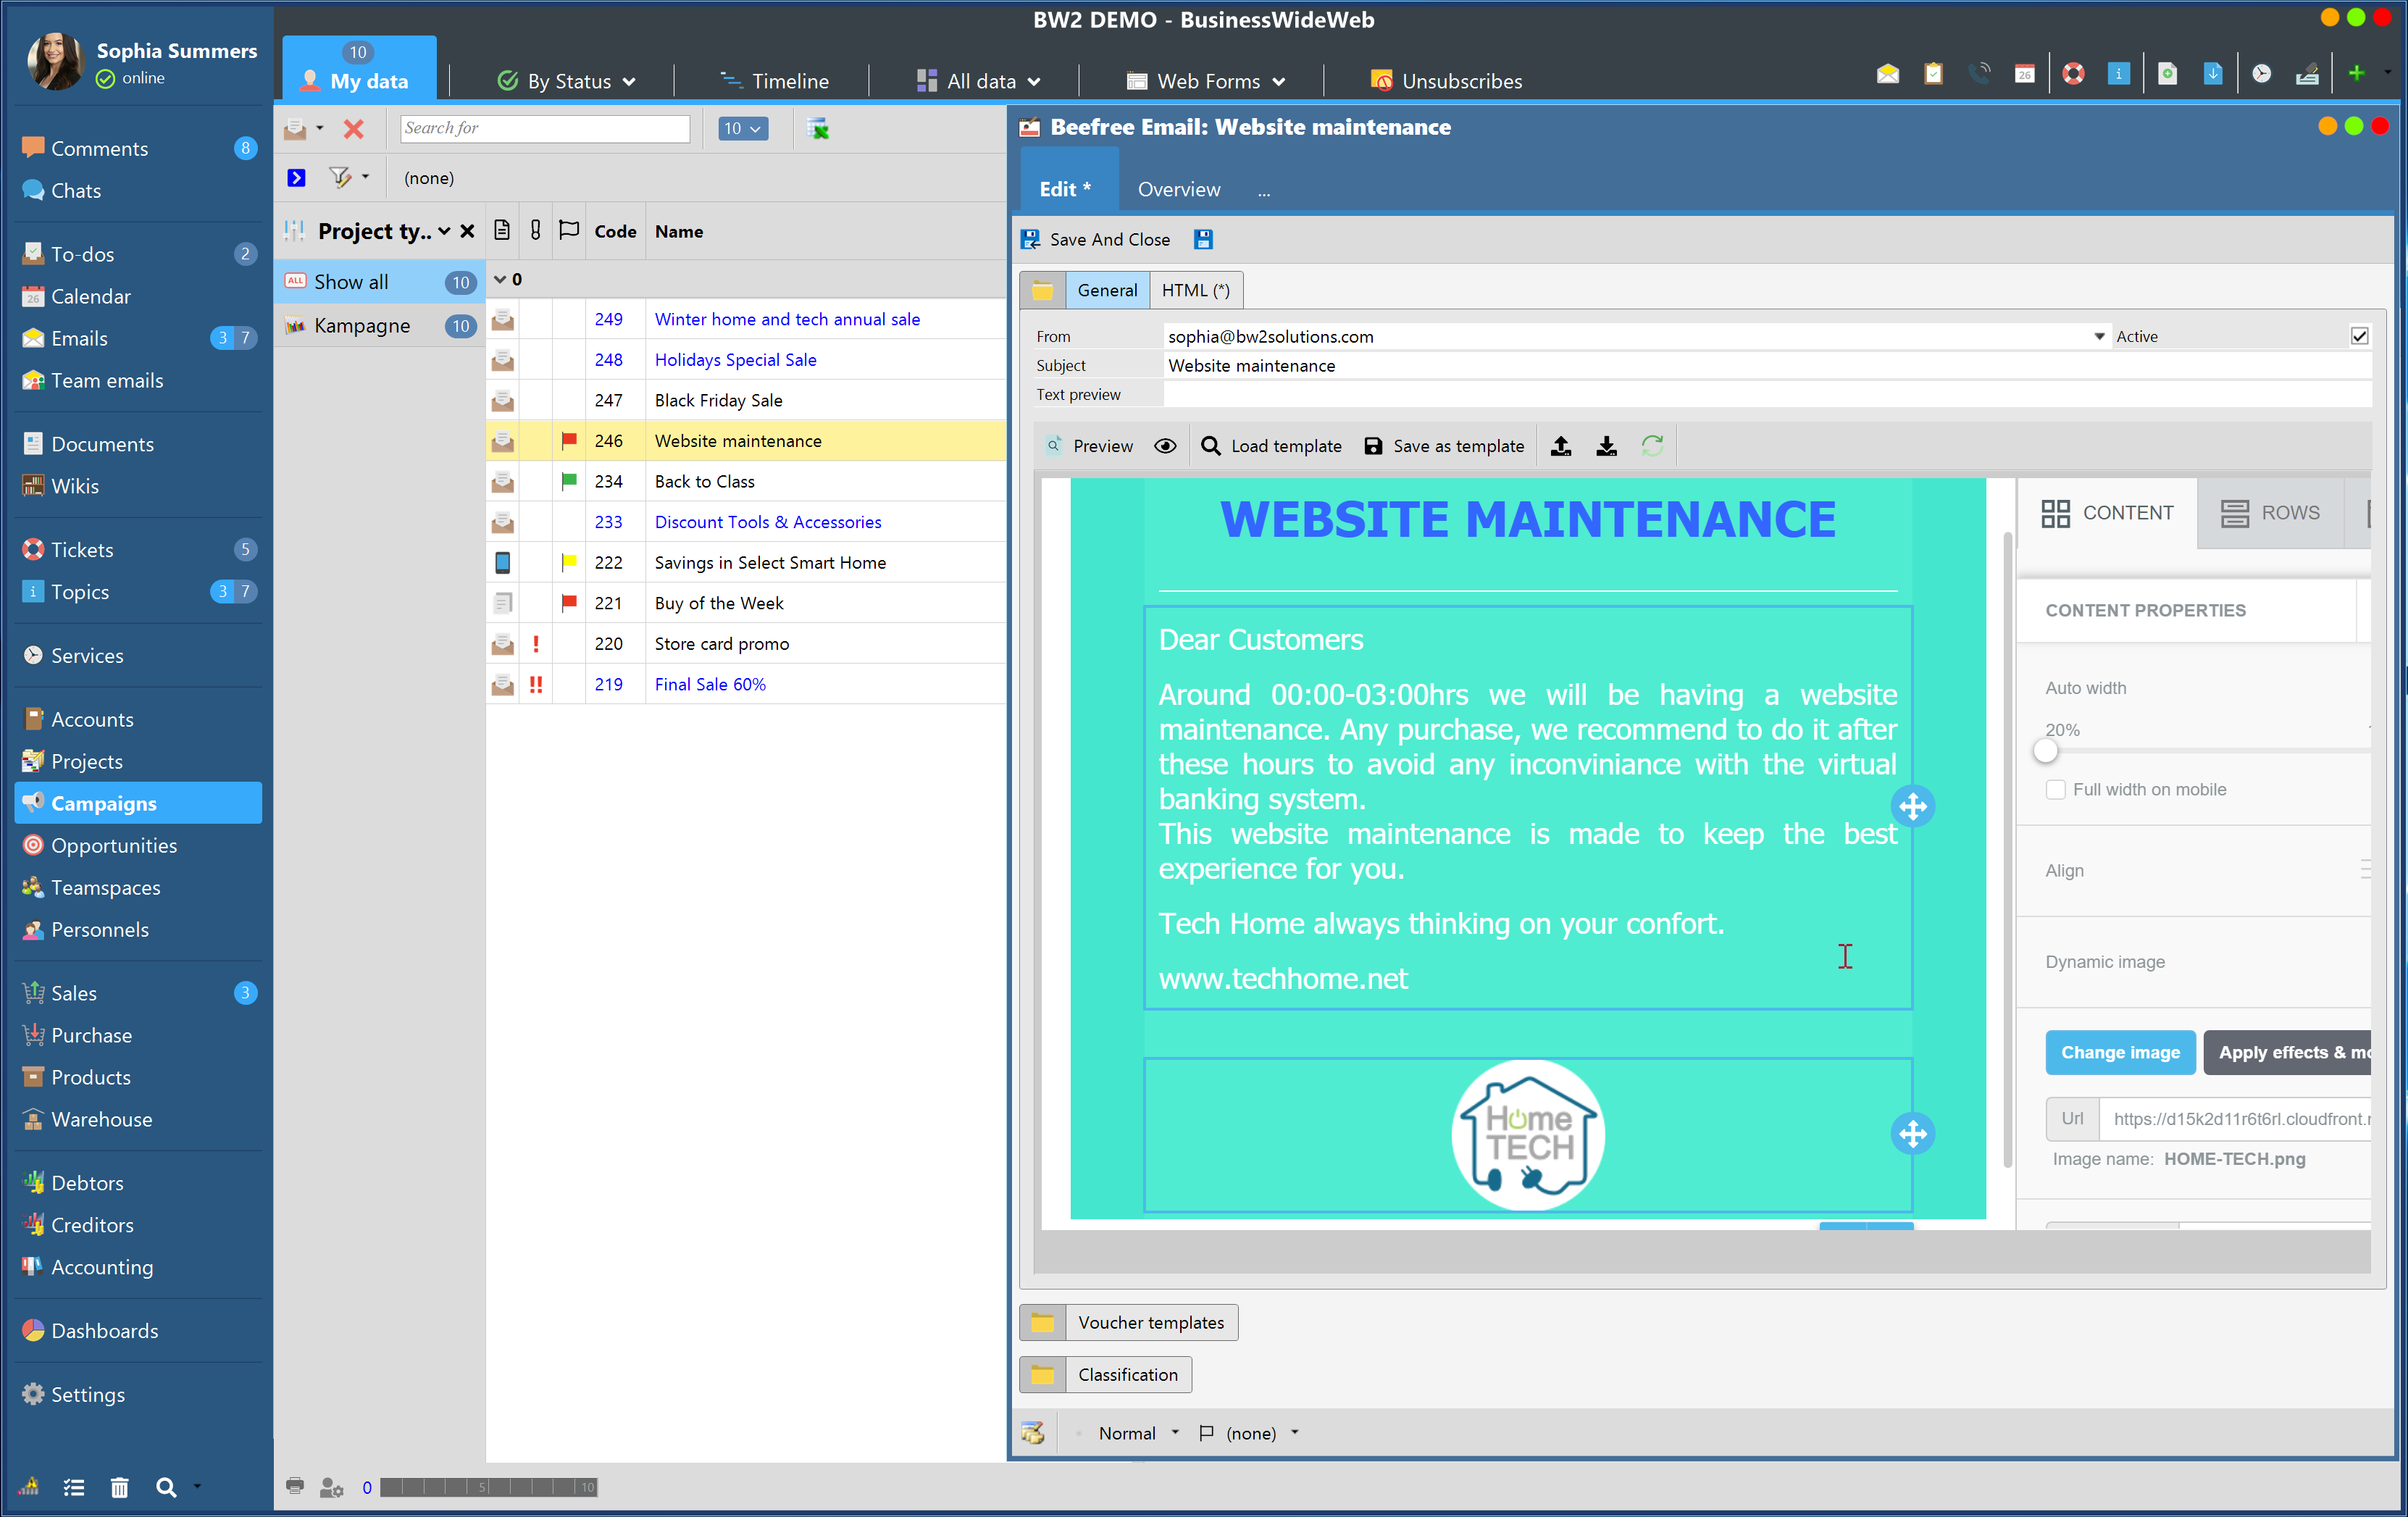Open the From email address dropdown
Viewport: 2408px width, 1517px height.
[2099, 336]
